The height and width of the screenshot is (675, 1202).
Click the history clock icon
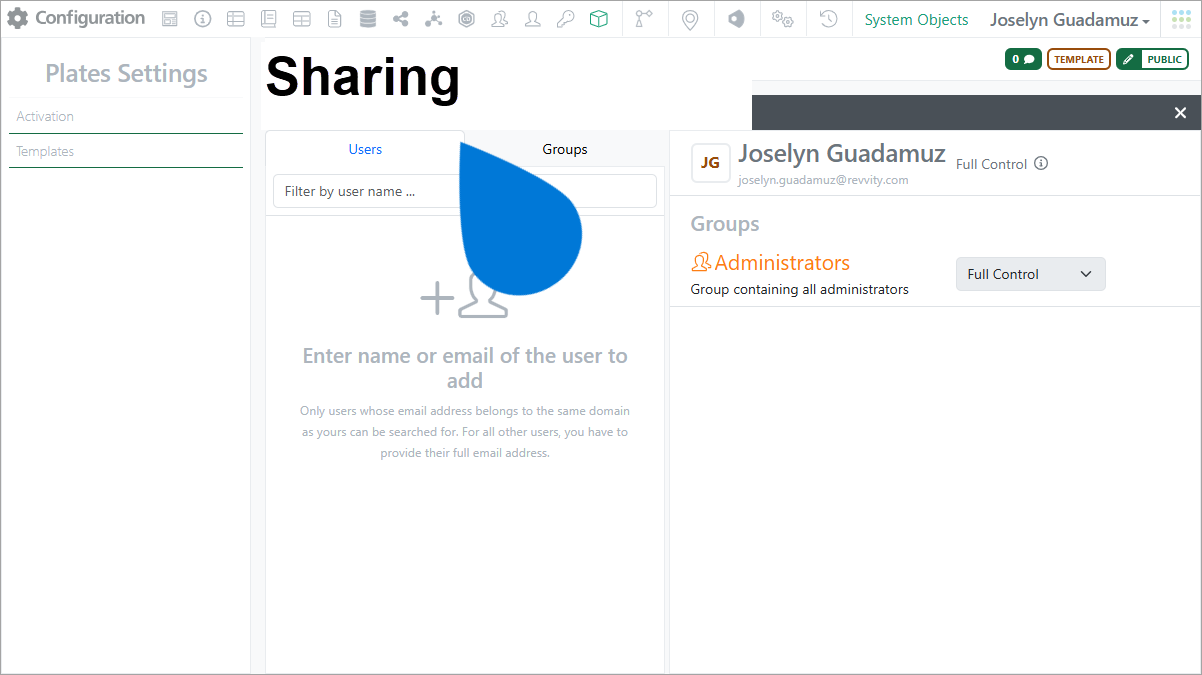(828, 19)
